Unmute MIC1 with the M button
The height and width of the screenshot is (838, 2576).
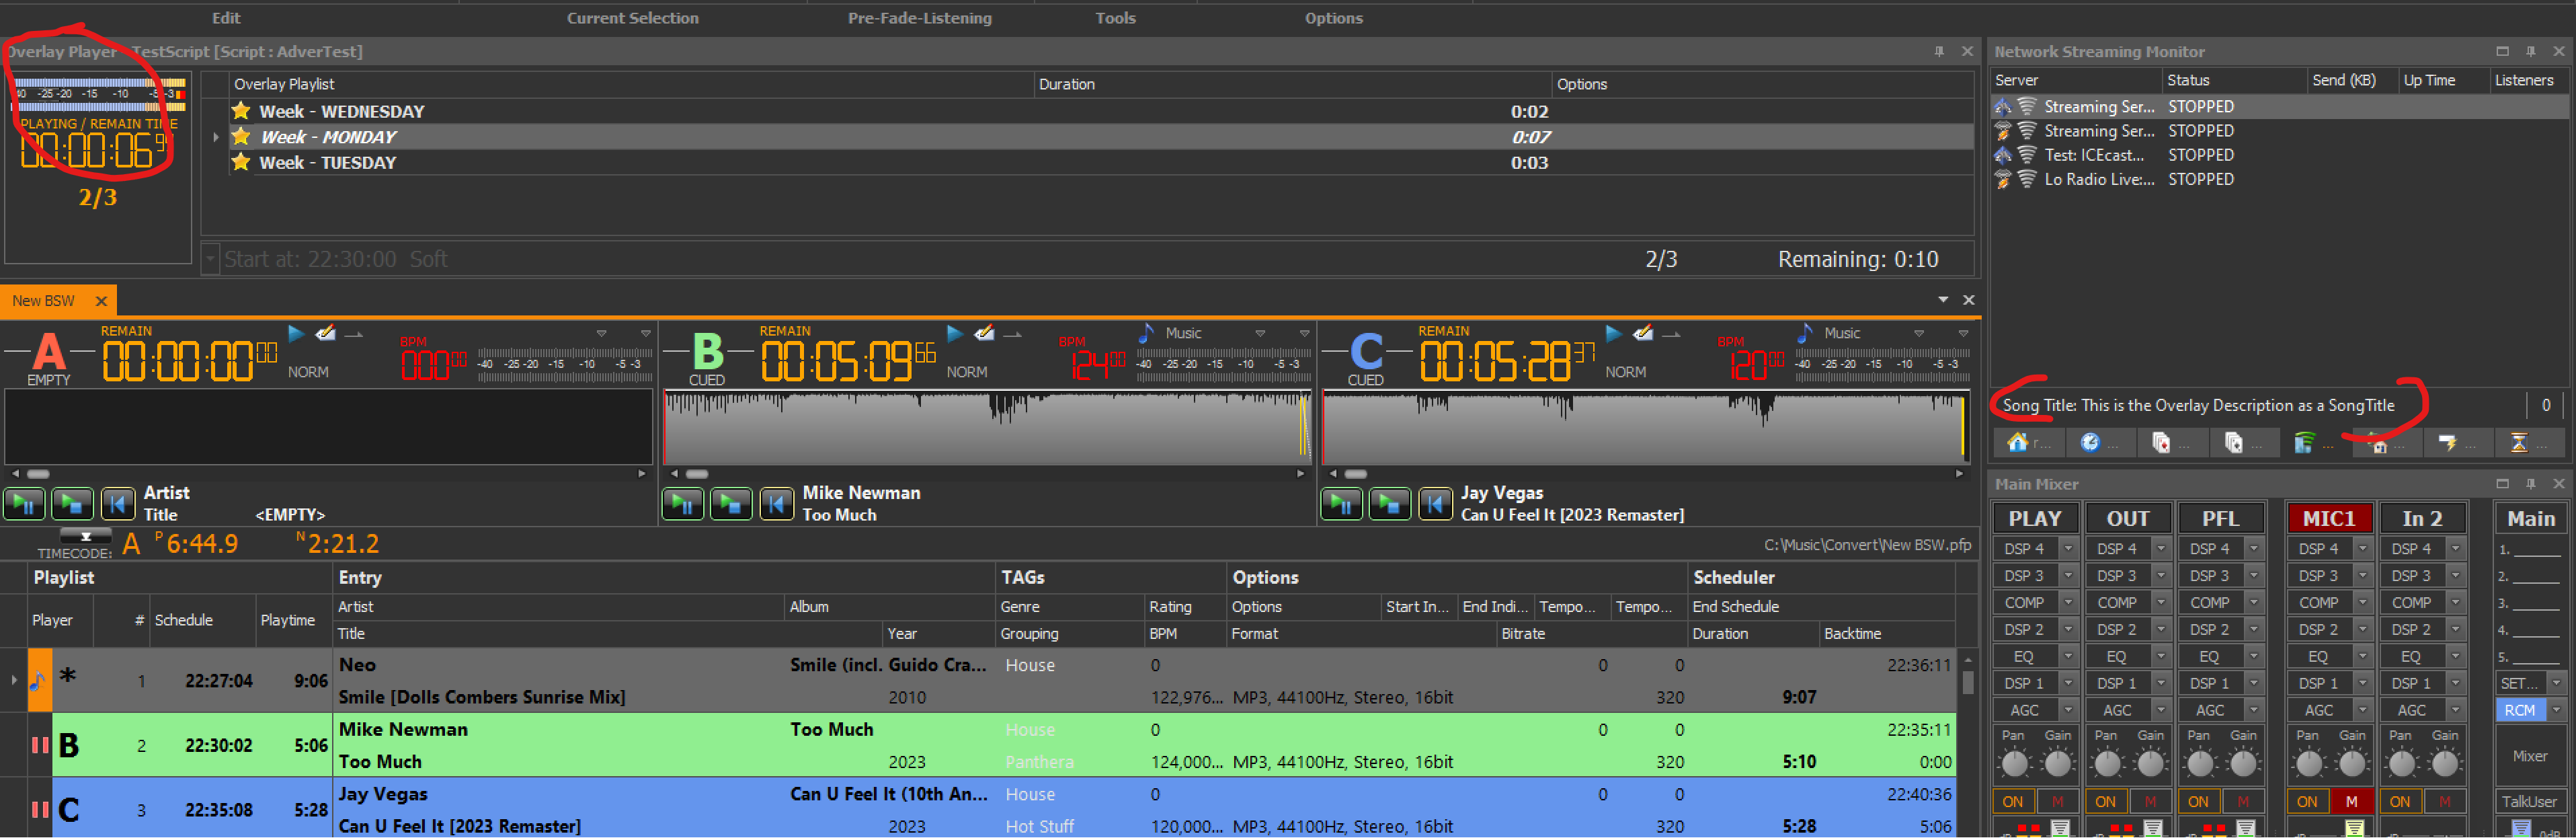click(x=2351, y=801)
